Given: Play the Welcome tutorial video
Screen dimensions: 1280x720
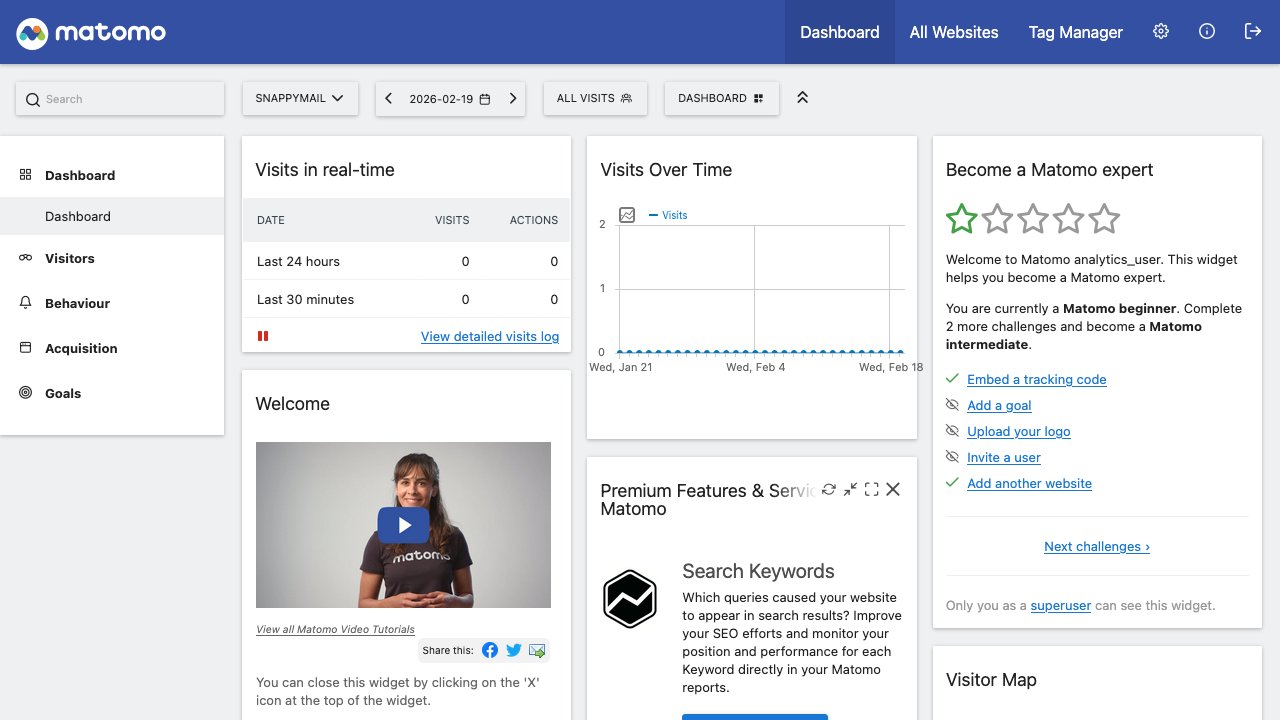Looking at the screenshot, I should (403, 525).
